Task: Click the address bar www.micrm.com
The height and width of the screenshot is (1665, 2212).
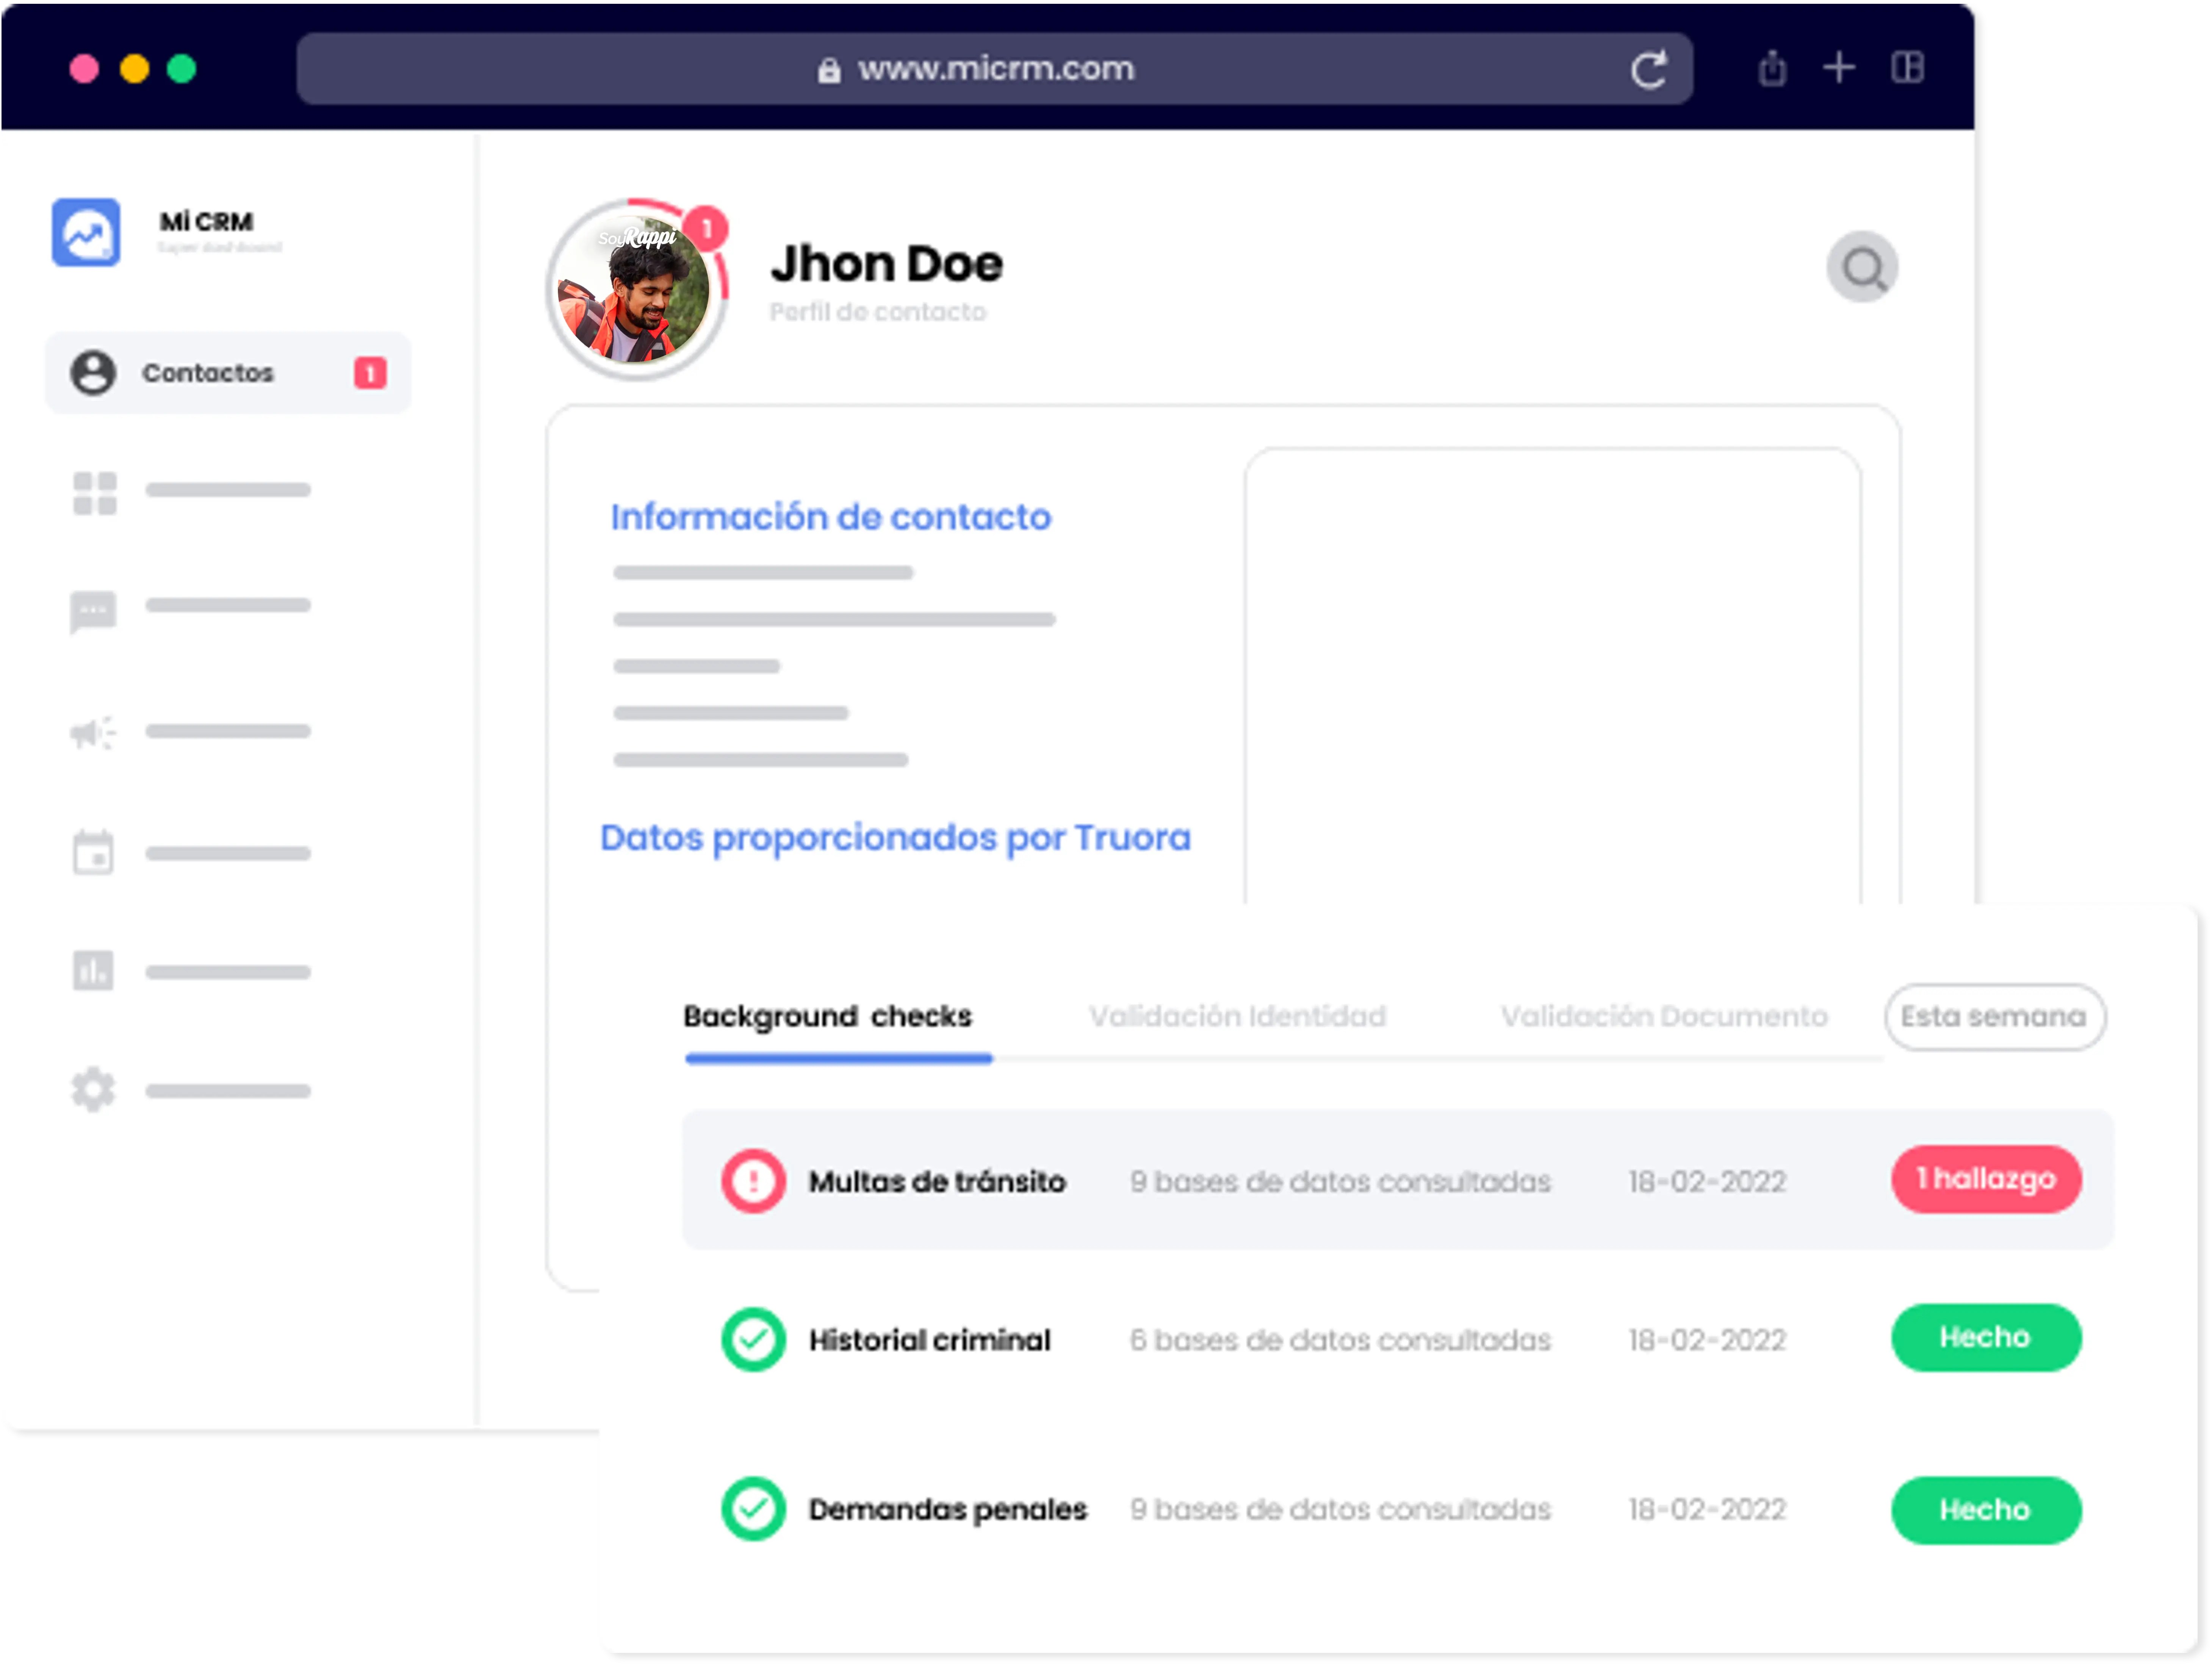Action: pos(995,69)
